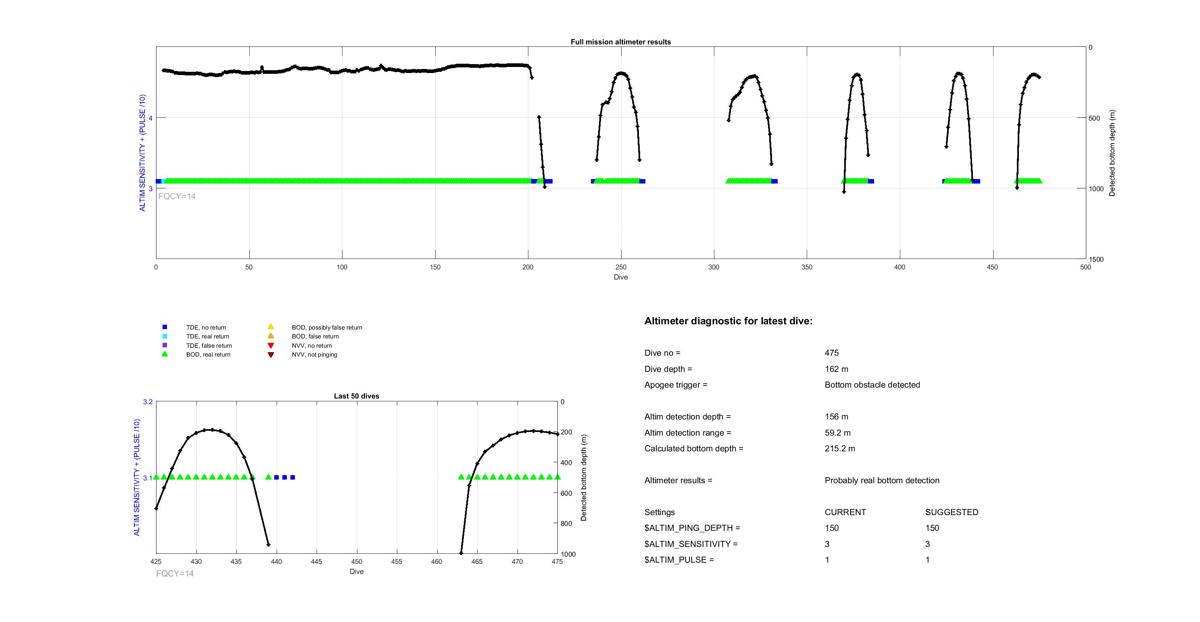Click 'FQCY=14' under the full mission plot
Image resolution: width=1200 pixels, height=622 pixels.
177,196
